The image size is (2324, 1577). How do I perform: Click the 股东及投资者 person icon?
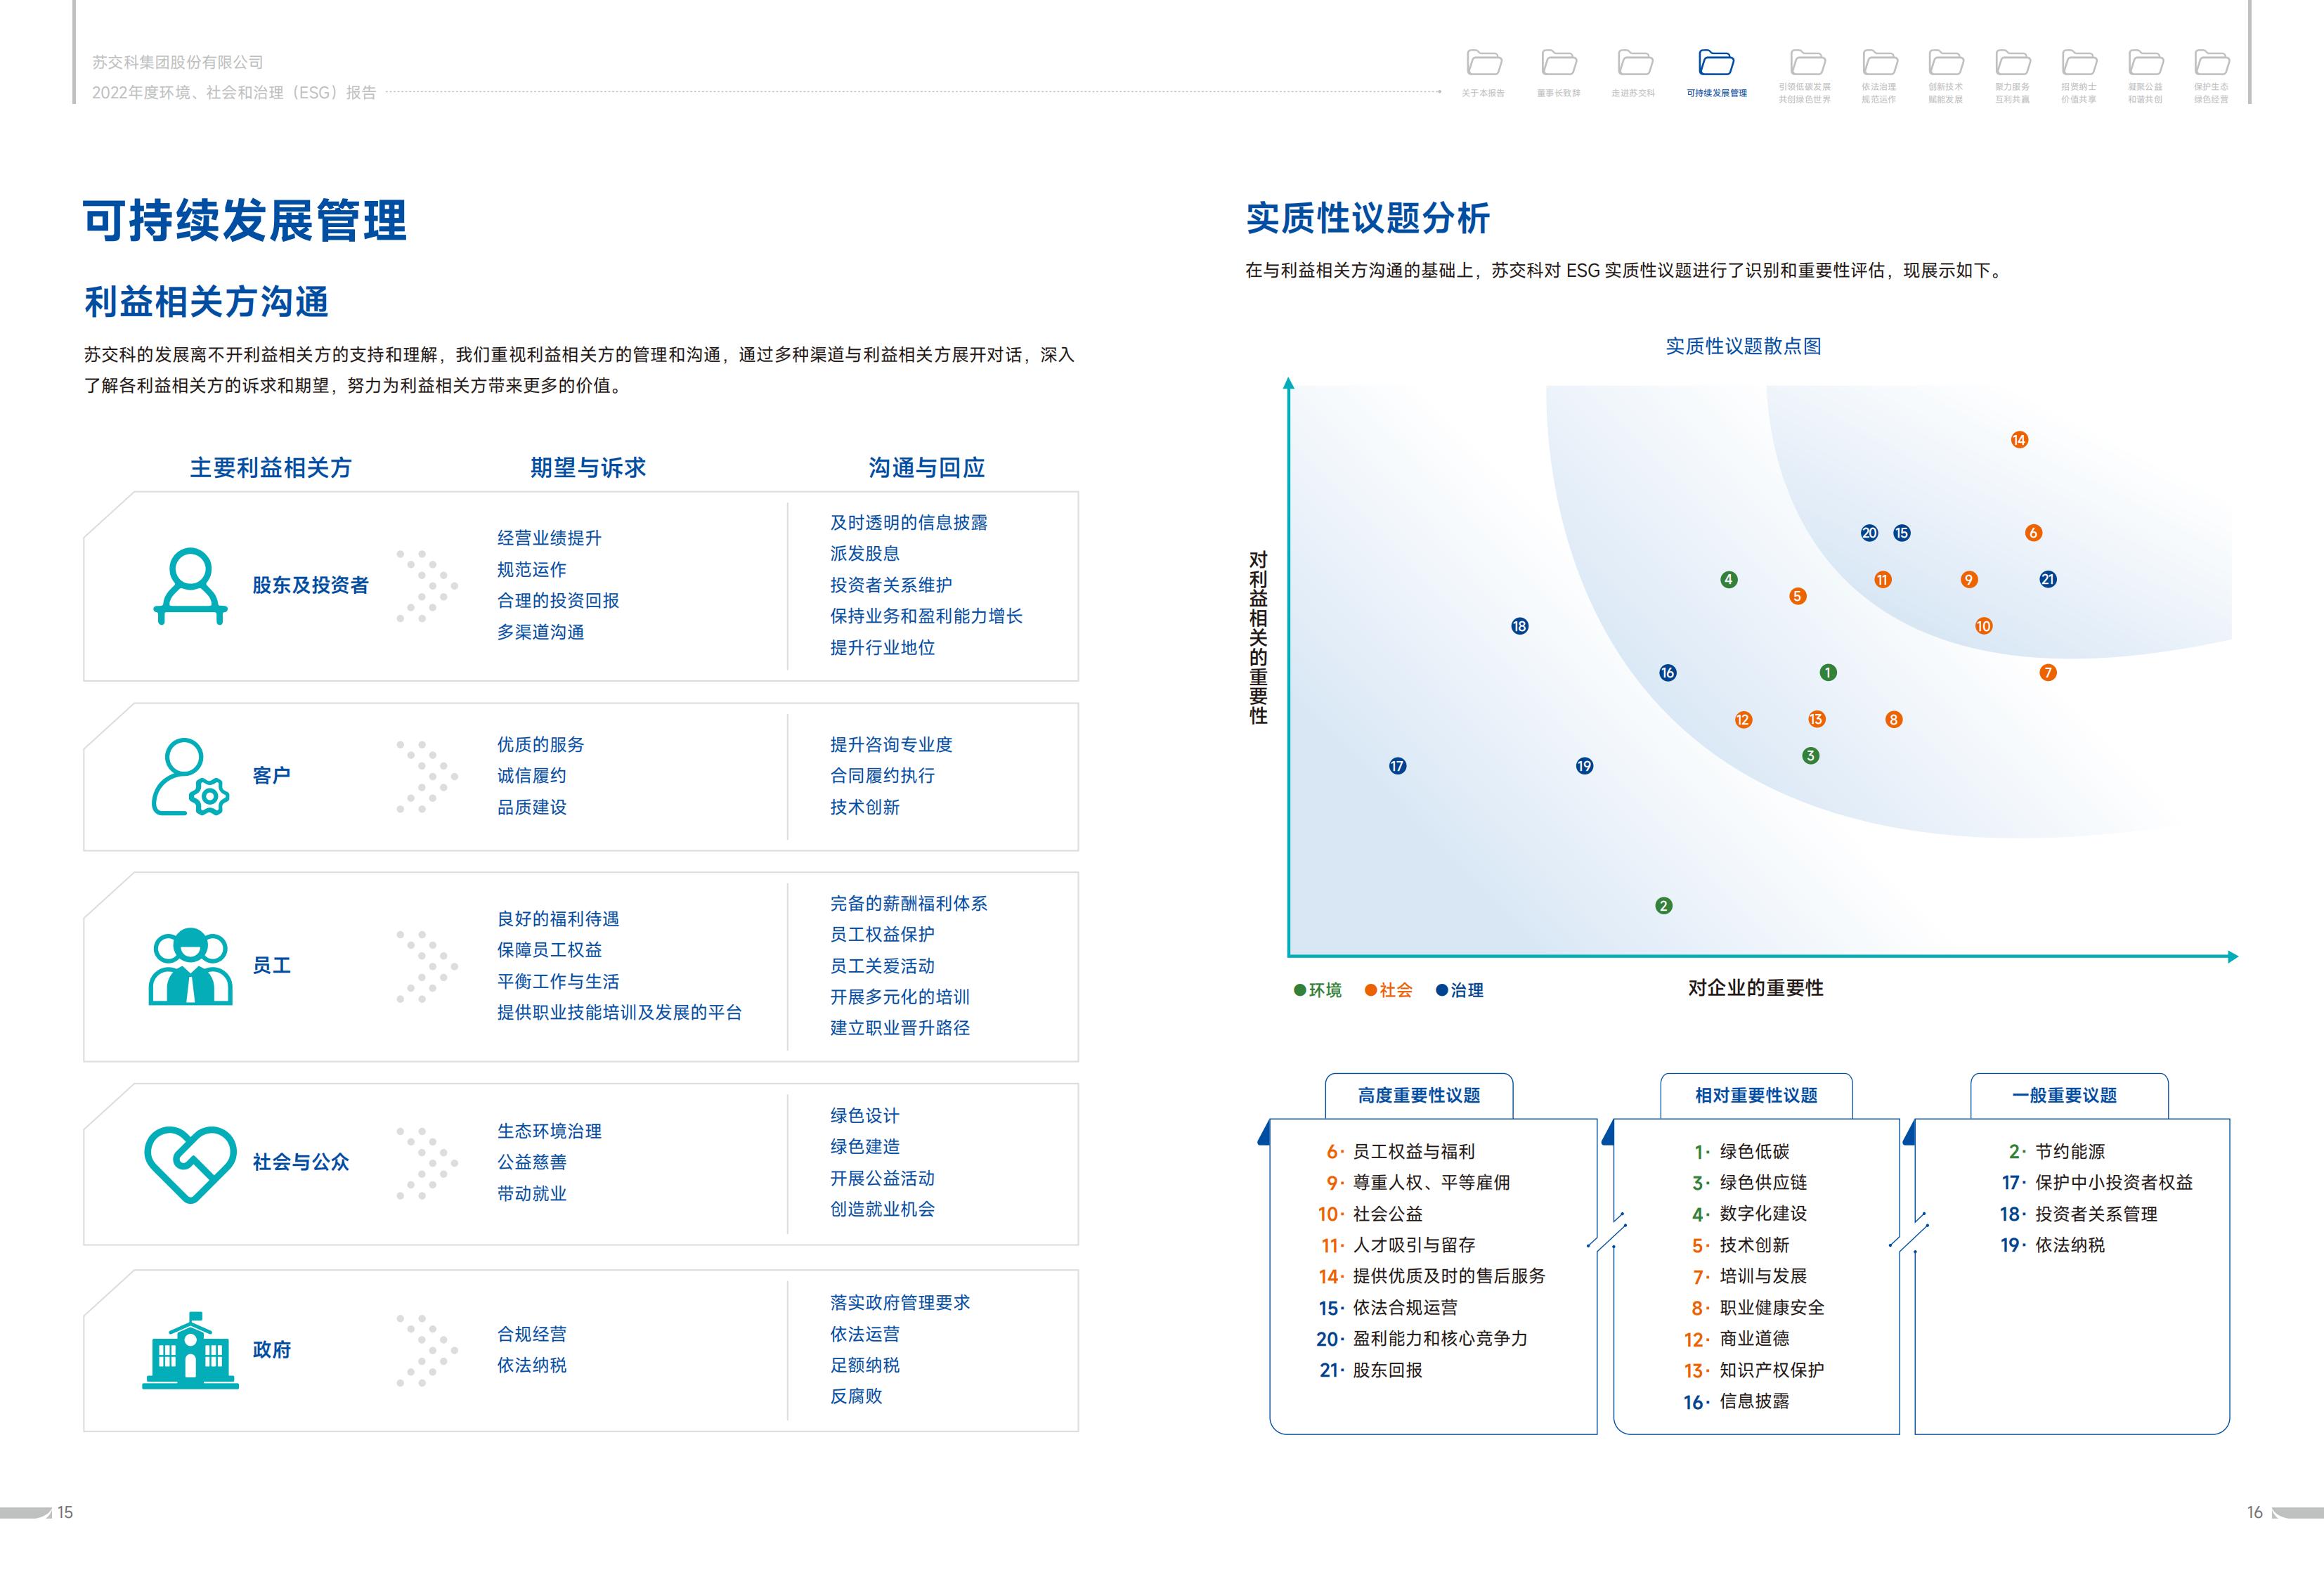point(190,586)
